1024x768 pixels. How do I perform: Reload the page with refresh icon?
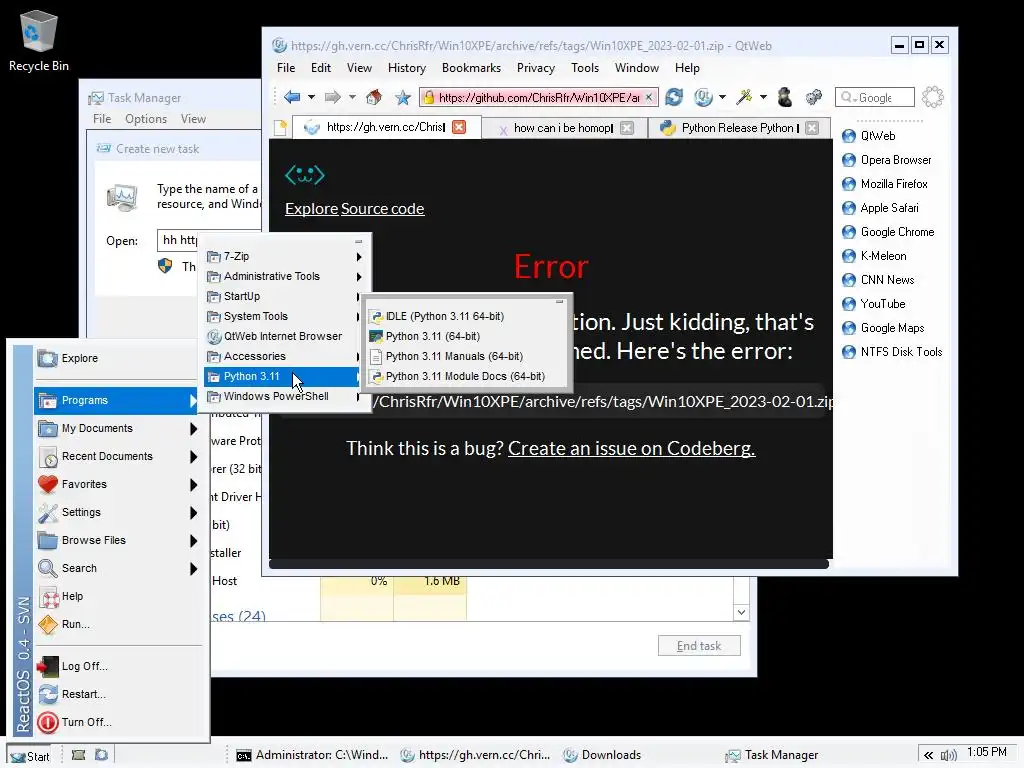(673, 97)
